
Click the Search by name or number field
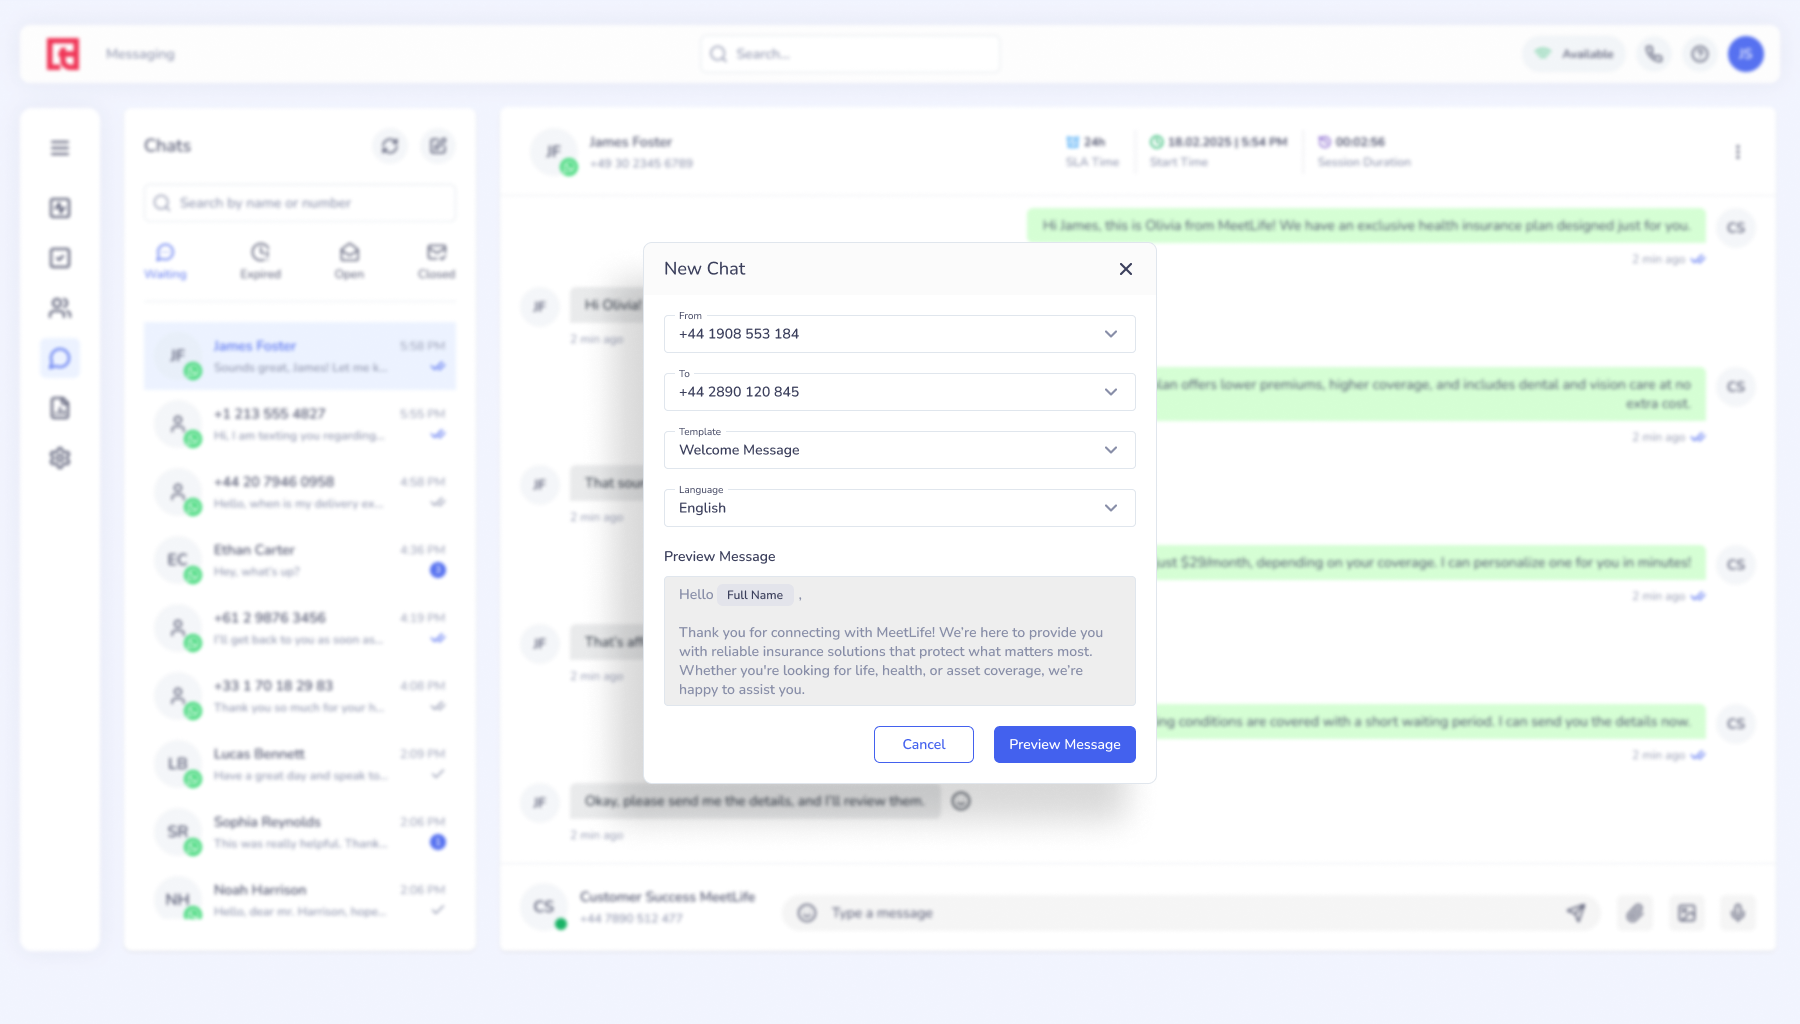click(x=300, y=203)
